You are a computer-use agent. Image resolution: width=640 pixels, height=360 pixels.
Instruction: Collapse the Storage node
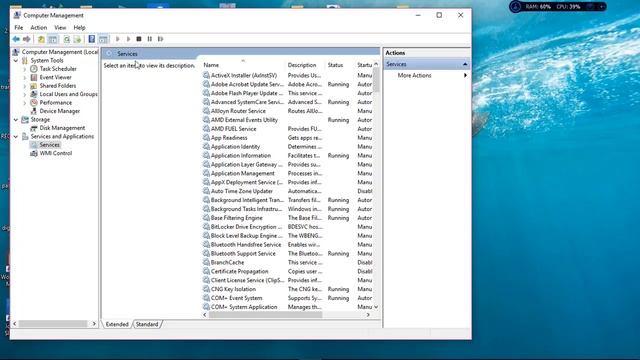[16, 120]
